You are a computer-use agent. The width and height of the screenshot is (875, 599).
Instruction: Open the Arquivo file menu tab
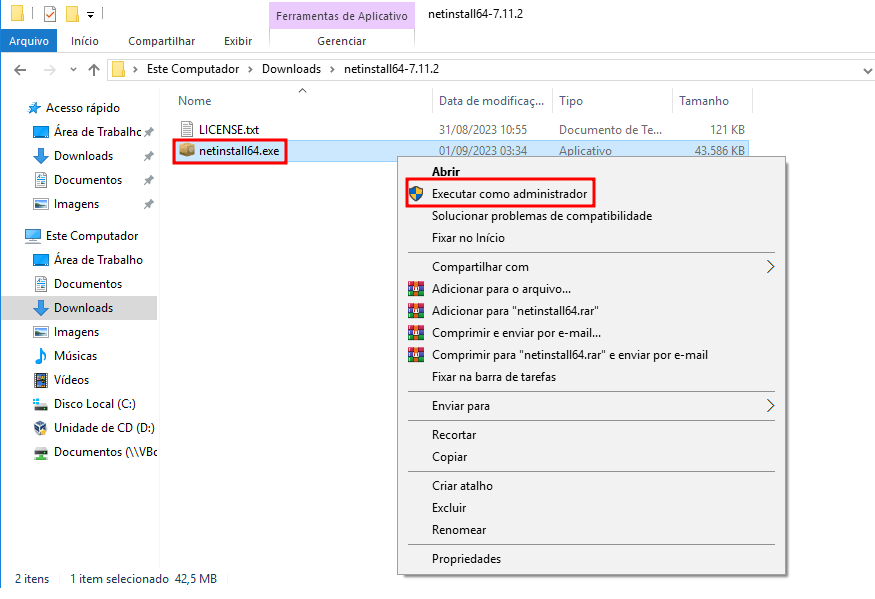[x=29, y=41]
